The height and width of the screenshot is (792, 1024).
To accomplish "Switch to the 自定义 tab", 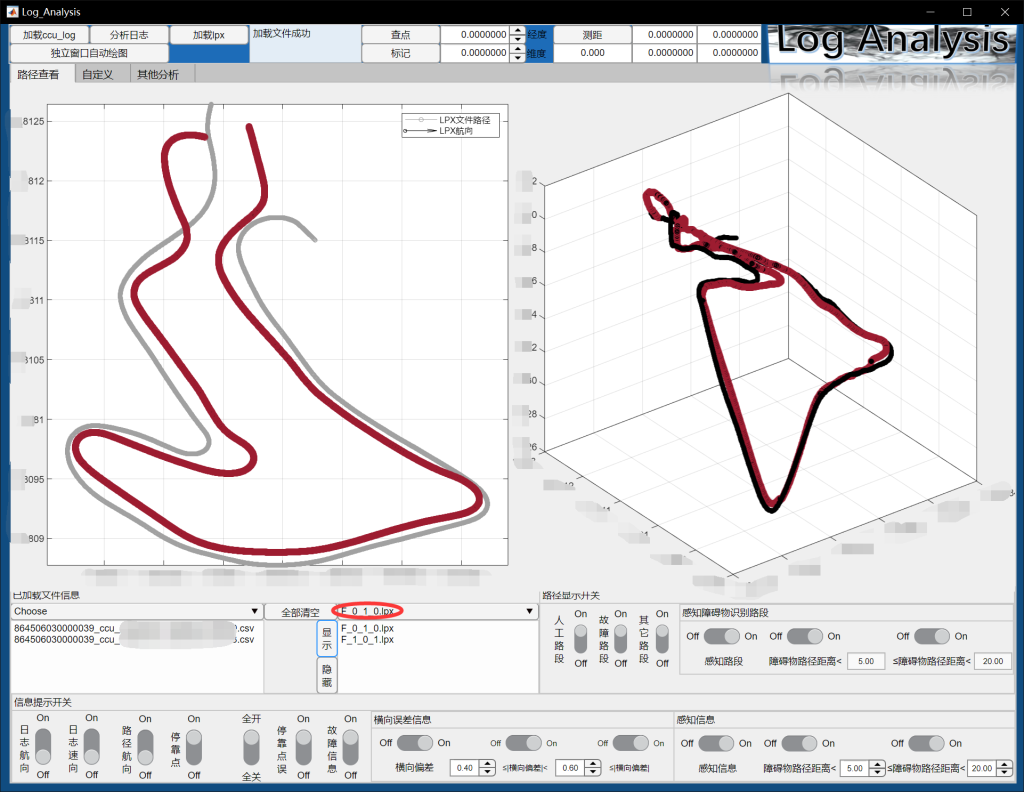I will (97, 74).
